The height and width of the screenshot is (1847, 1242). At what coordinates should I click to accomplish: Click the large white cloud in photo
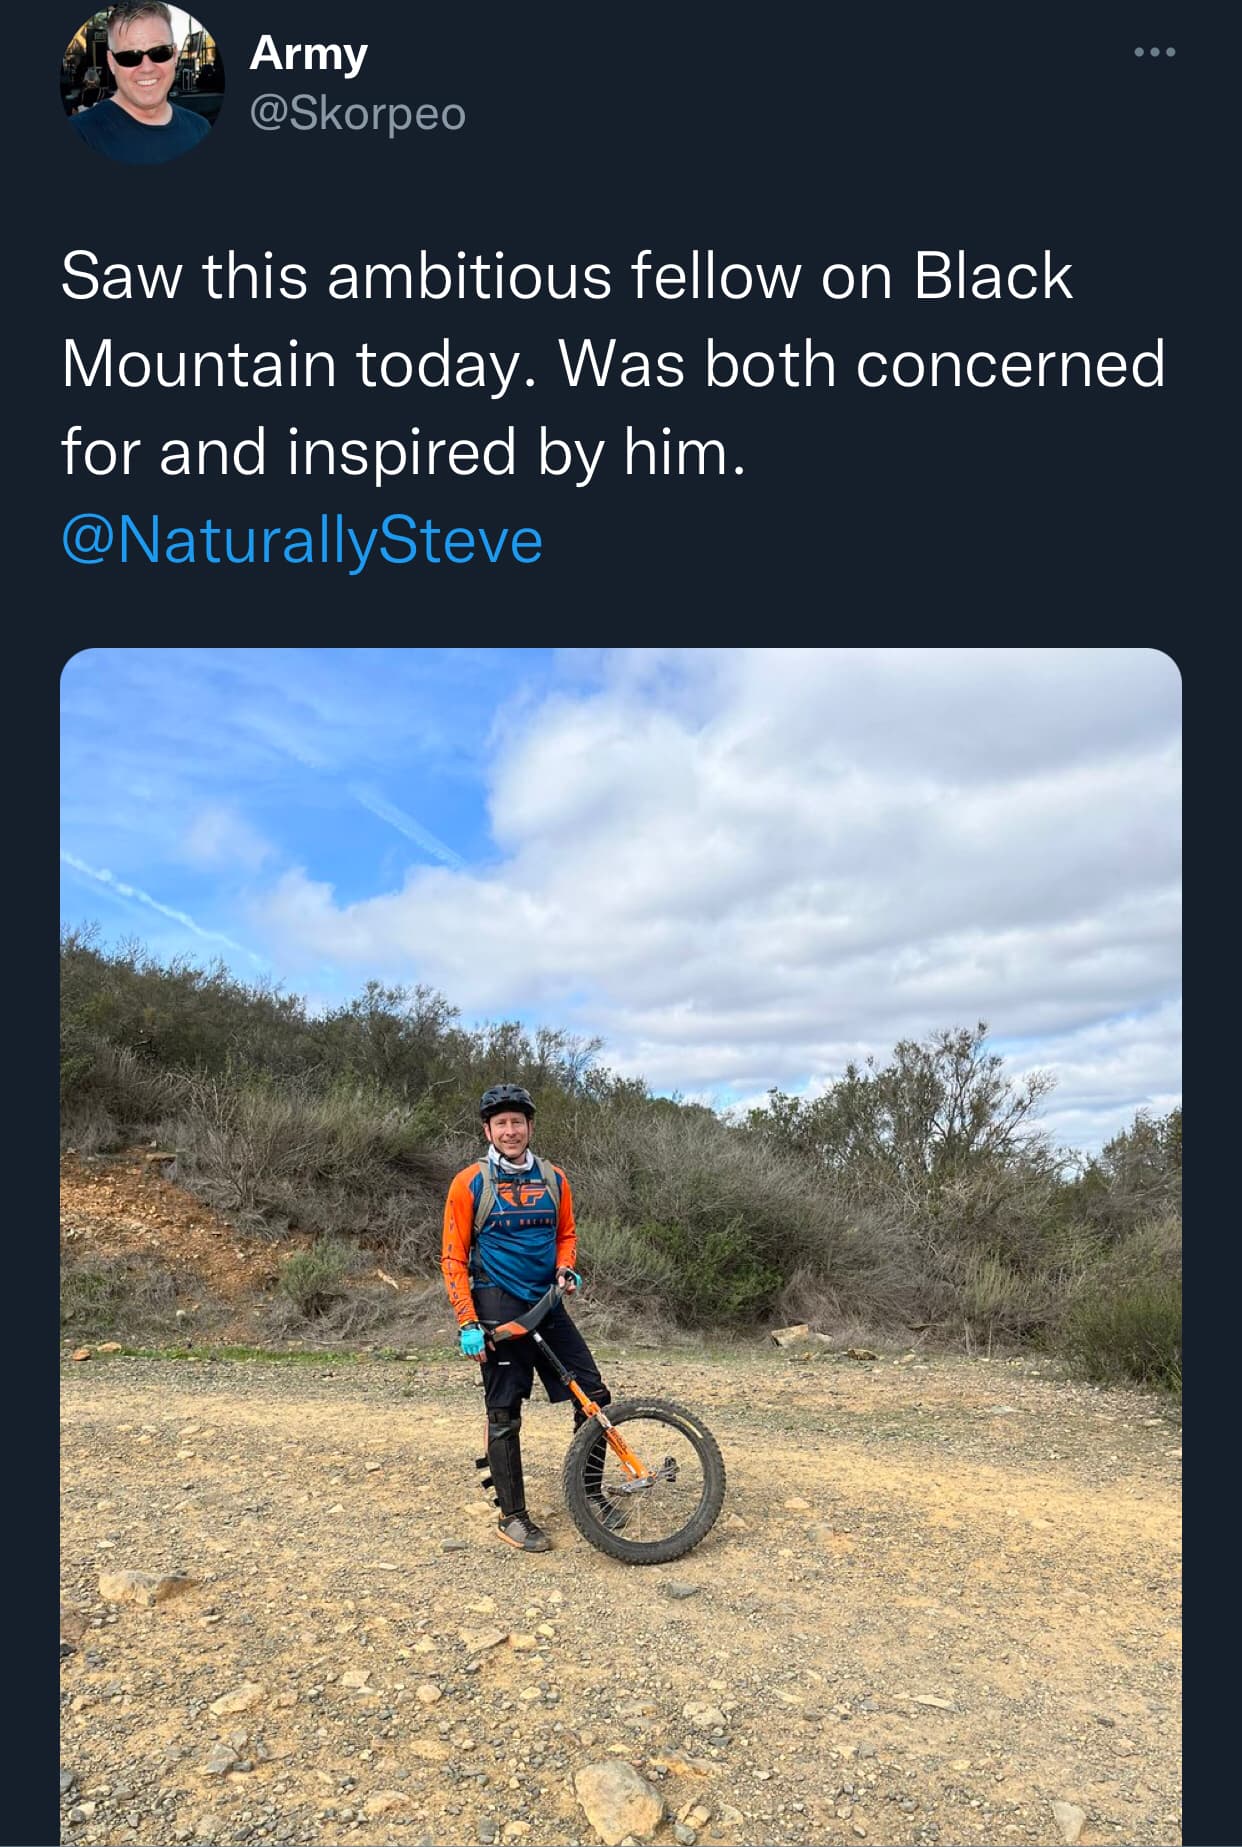coord(820,860)
